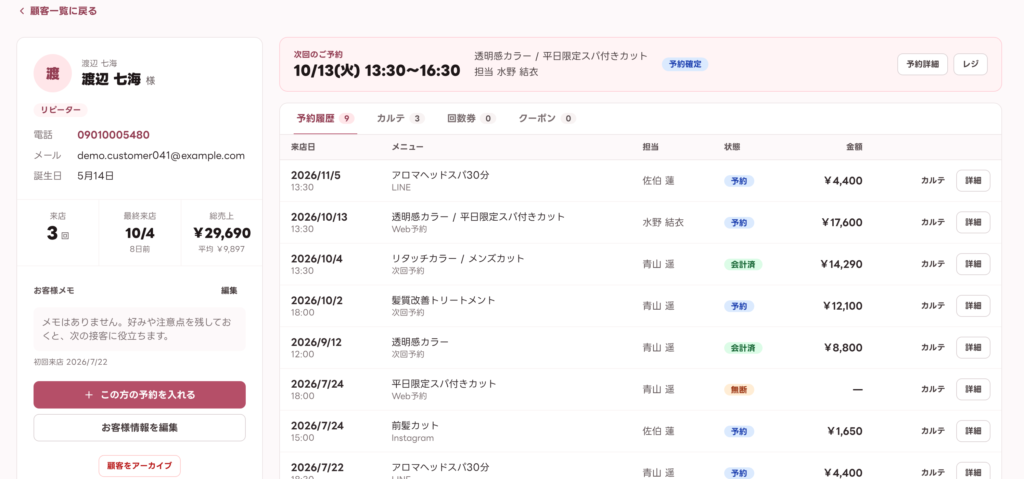
Task: Open カルテ for 2026/10/13 row
Action: 933,222
